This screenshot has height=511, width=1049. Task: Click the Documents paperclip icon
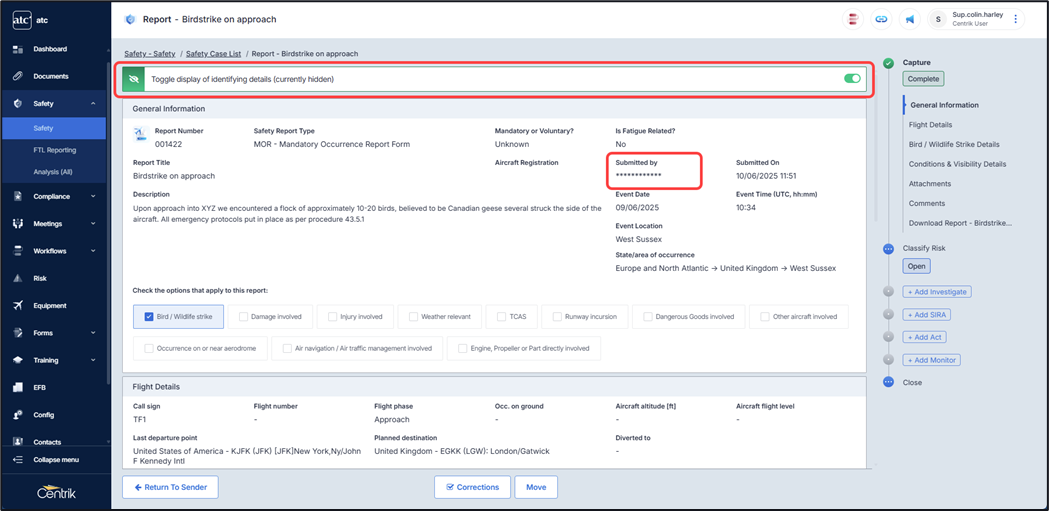pos(18,76)
